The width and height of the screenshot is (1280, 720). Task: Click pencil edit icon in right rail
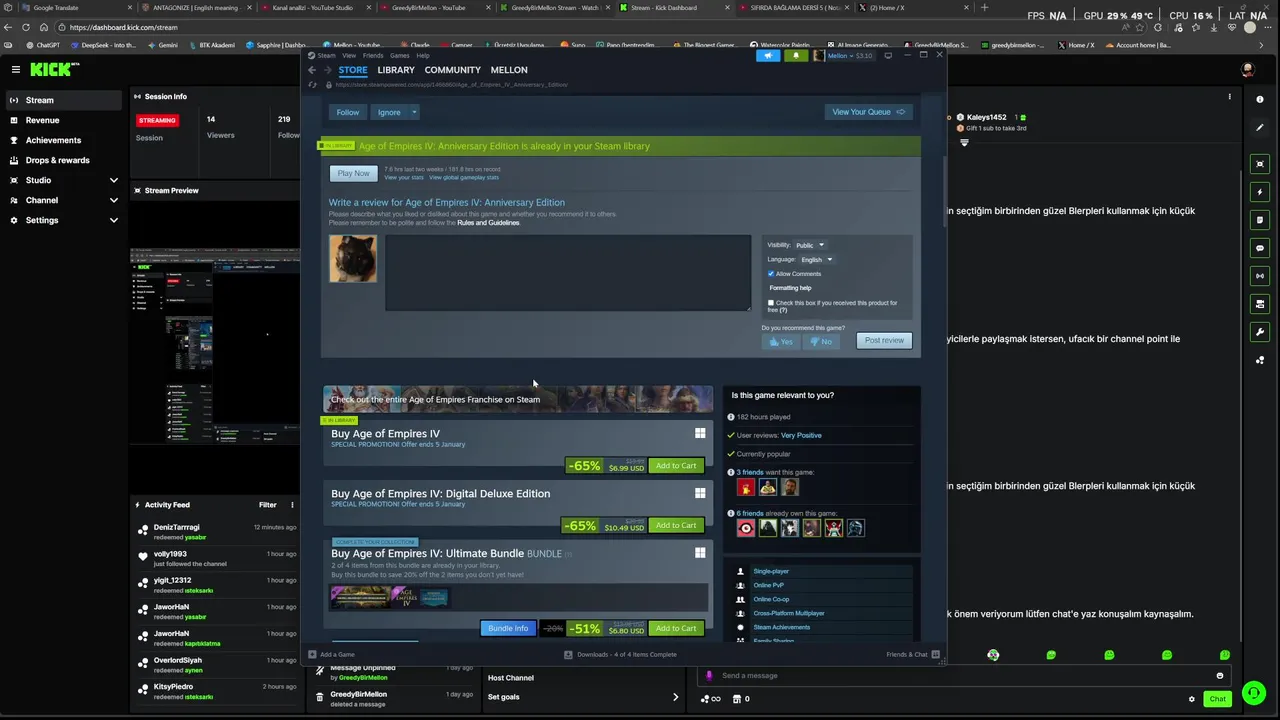click(x=1260, y=128)
